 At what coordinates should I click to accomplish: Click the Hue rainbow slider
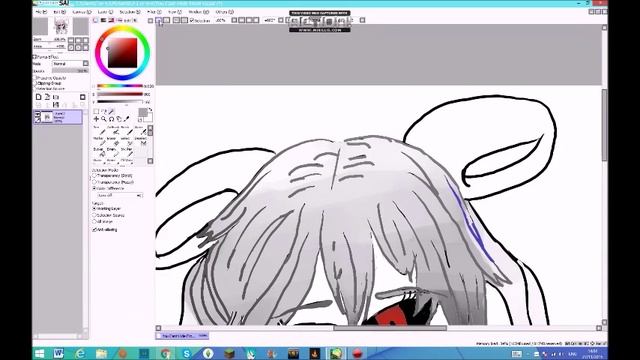(120, 87)
